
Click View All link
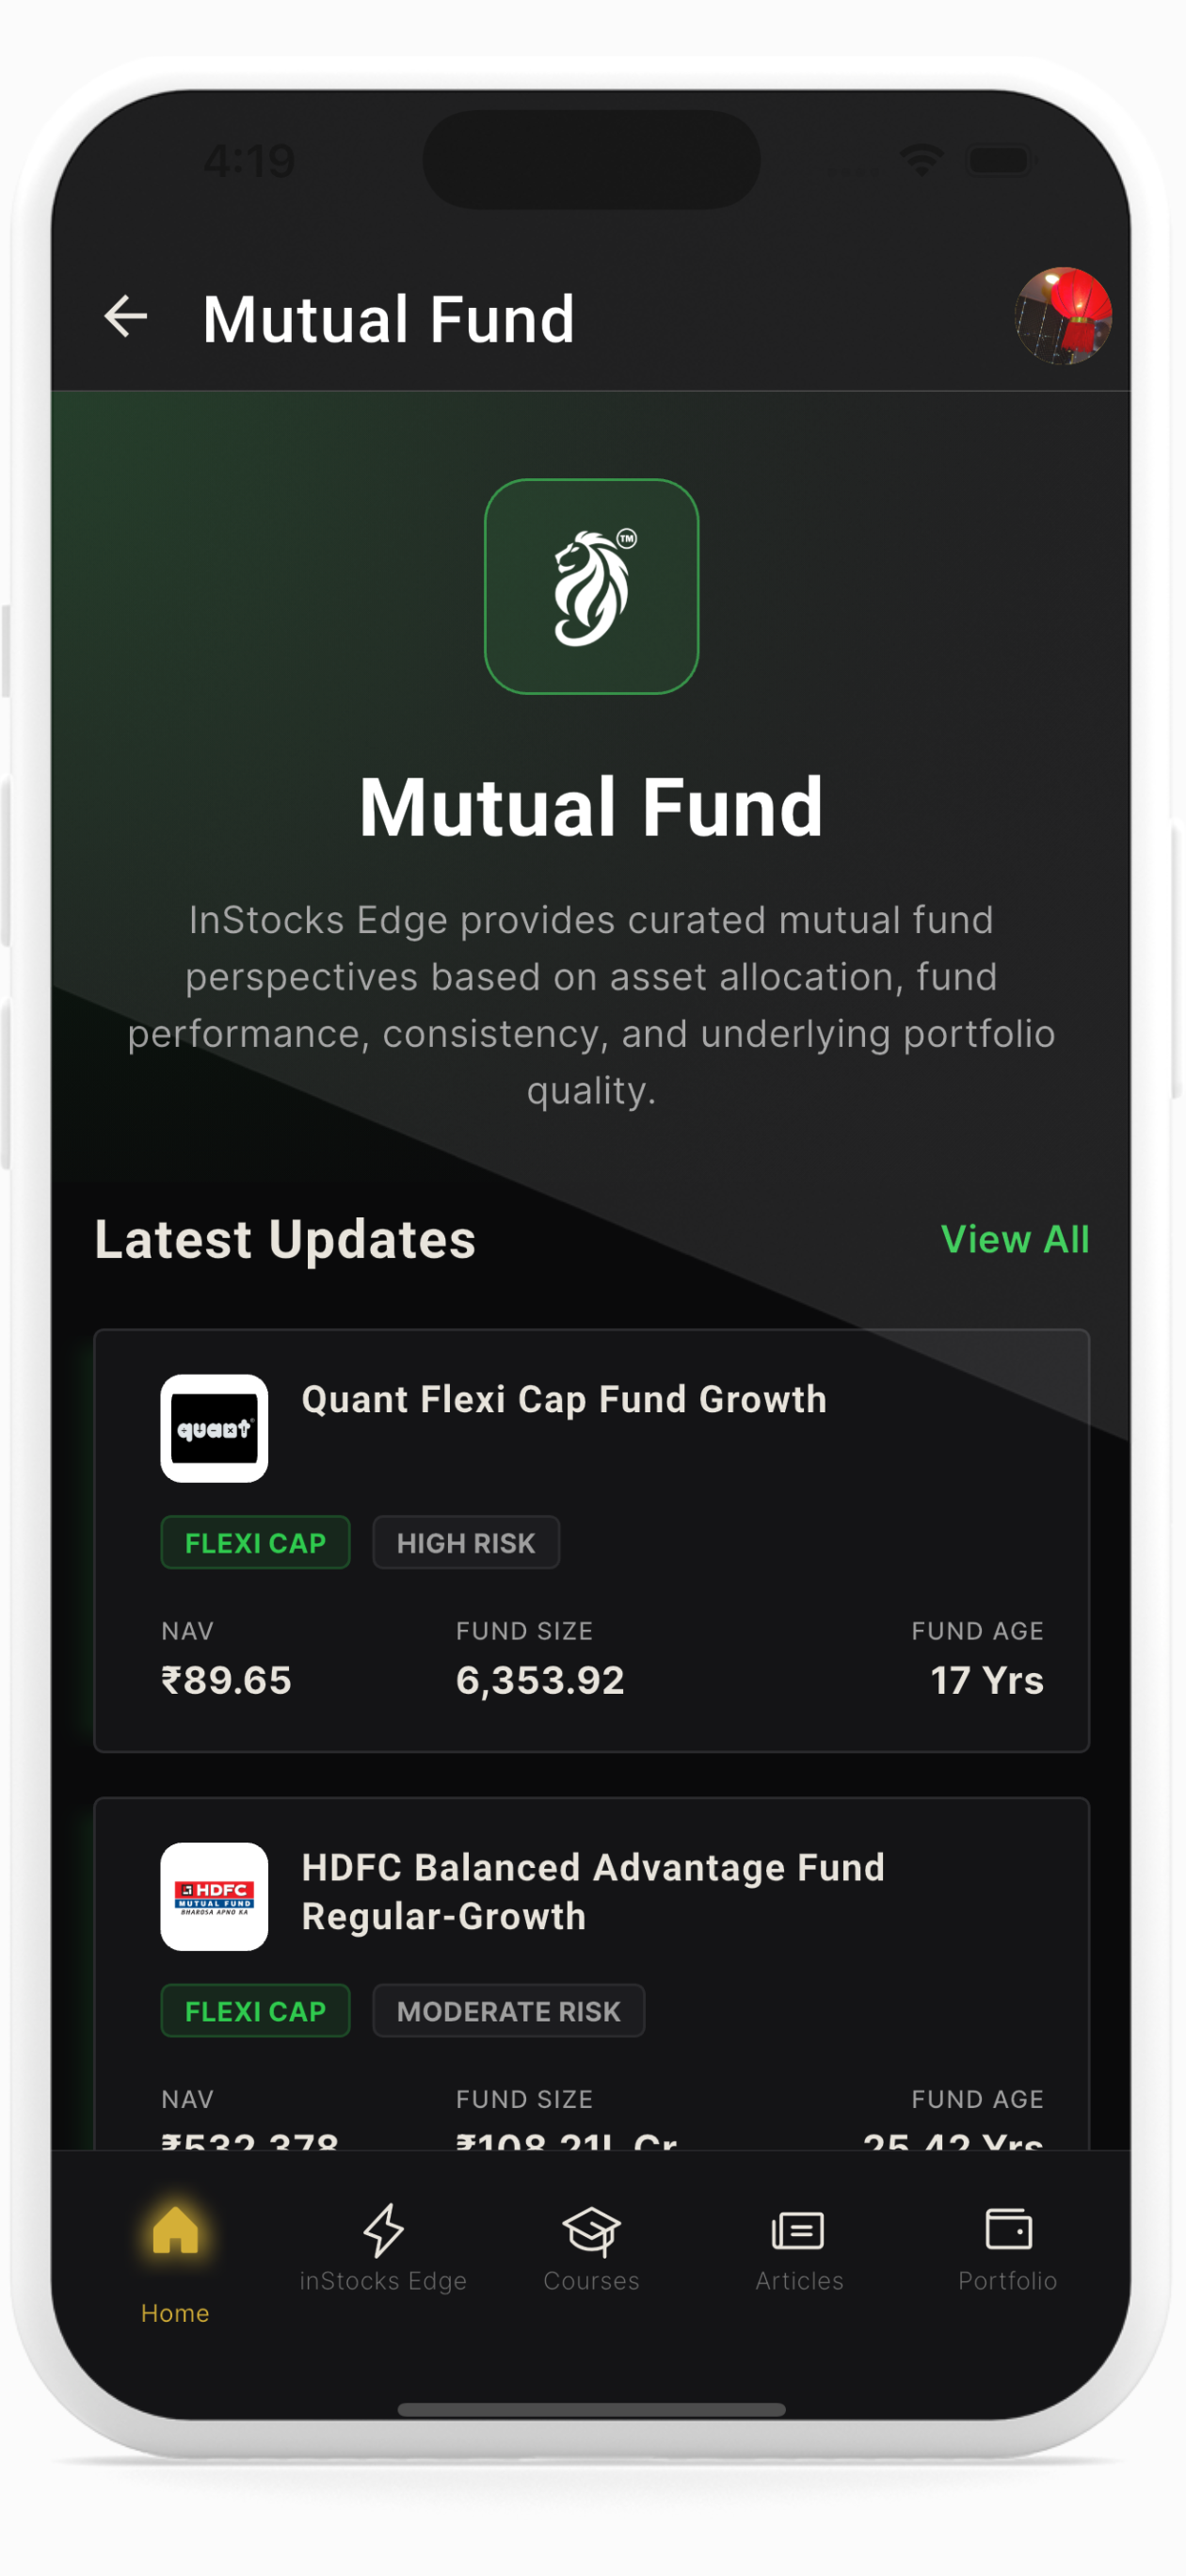click(x=1015, y=1239)
